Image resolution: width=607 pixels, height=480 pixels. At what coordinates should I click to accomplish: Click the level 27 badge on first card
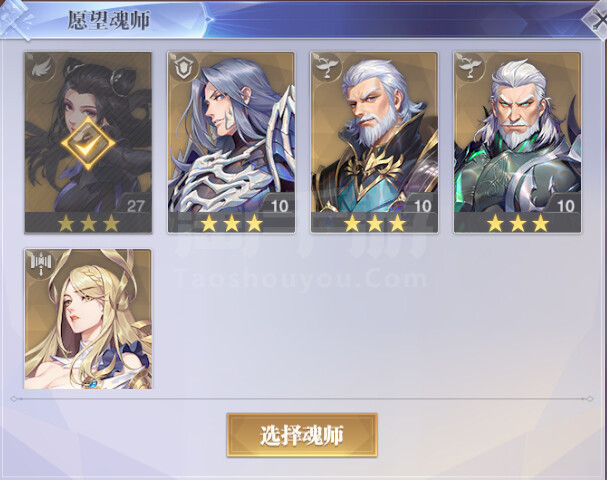[134, 205]
